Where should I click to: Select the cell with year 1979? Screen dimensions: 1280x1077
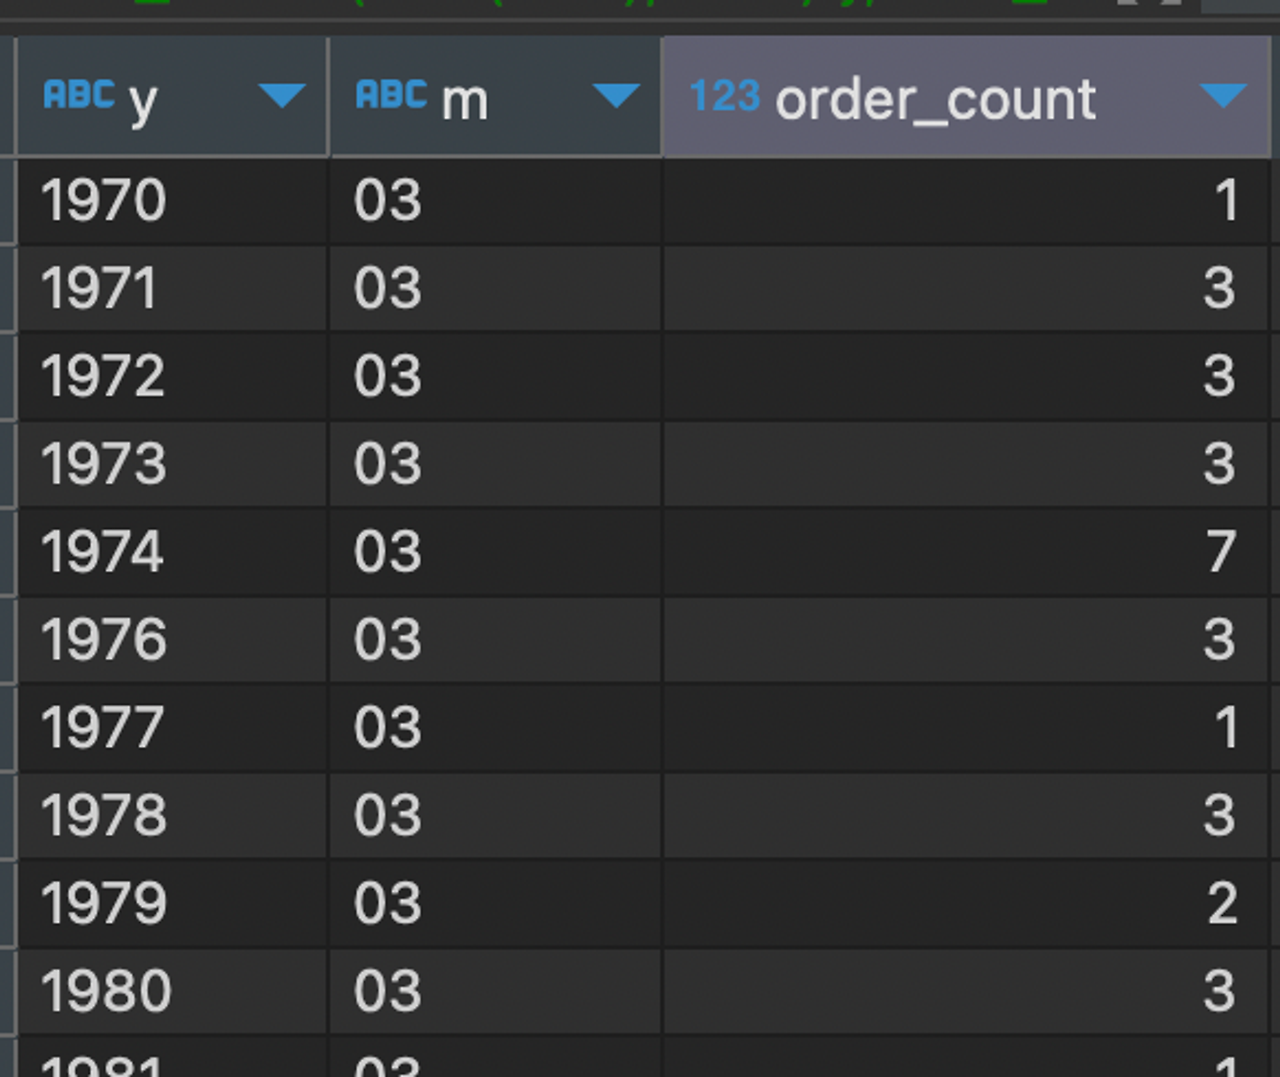click(173, 905)
